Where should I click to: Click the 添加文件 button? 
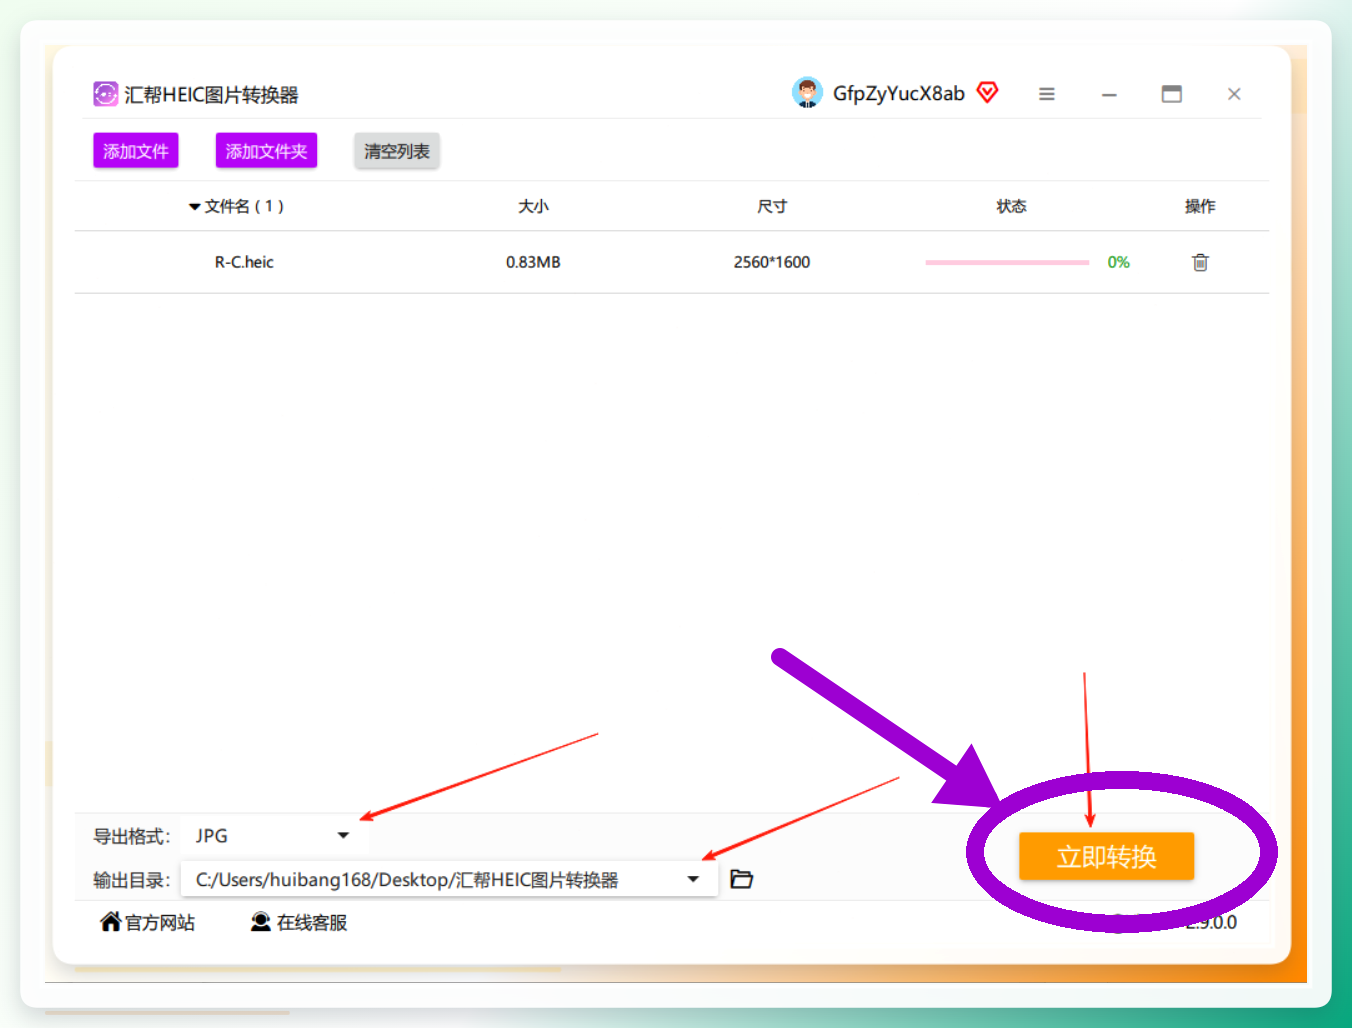[x=136, y=151]
